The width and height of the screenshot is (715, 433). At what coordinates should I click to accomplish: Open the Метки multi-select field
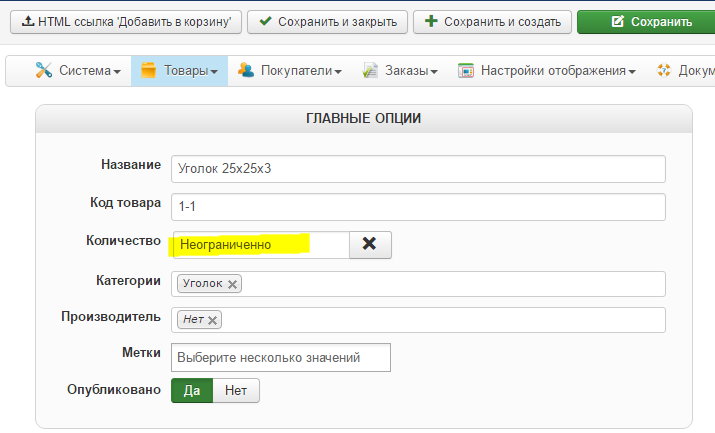[x=280, y=357]
